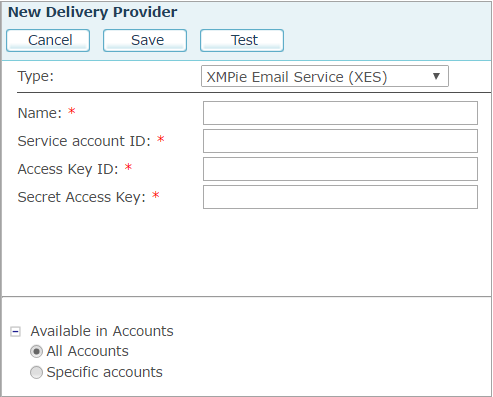Image resolution: width=493 pixels, height=397 pixels.
Task: Click the Access Key ID field
Action: 340,169
